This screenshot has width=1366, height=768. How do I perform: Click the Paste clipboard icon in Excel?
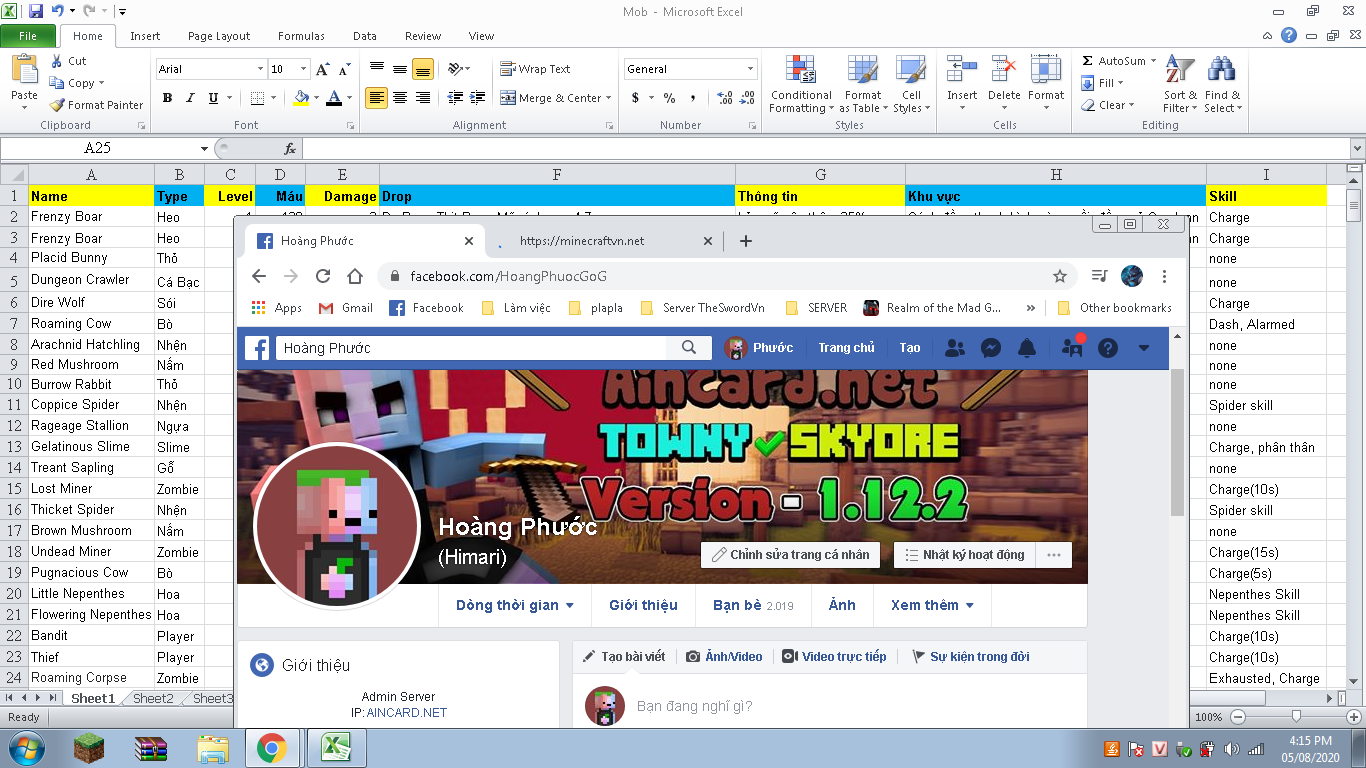(24, 70)
